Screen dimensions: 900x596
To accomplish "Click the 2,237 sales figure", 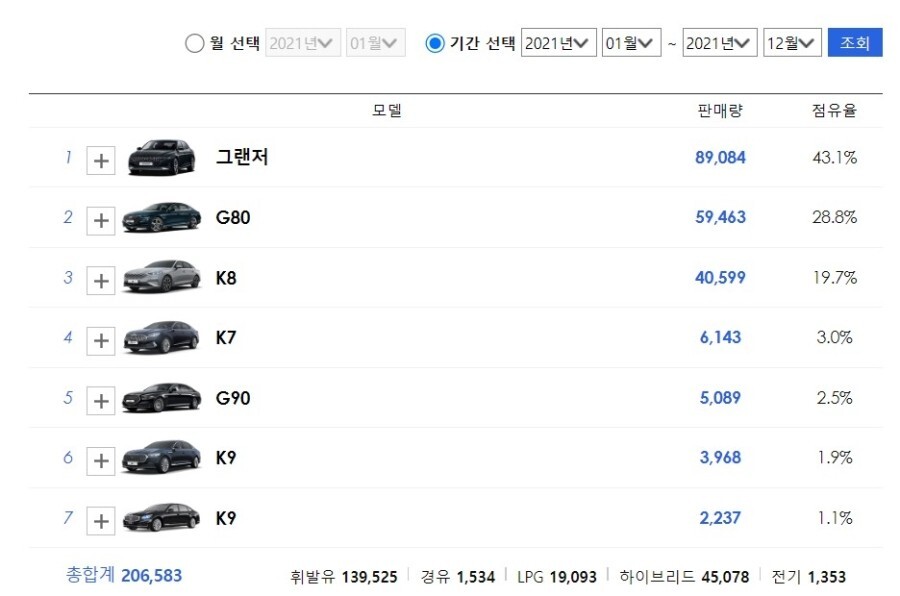I will coord(720,518).
